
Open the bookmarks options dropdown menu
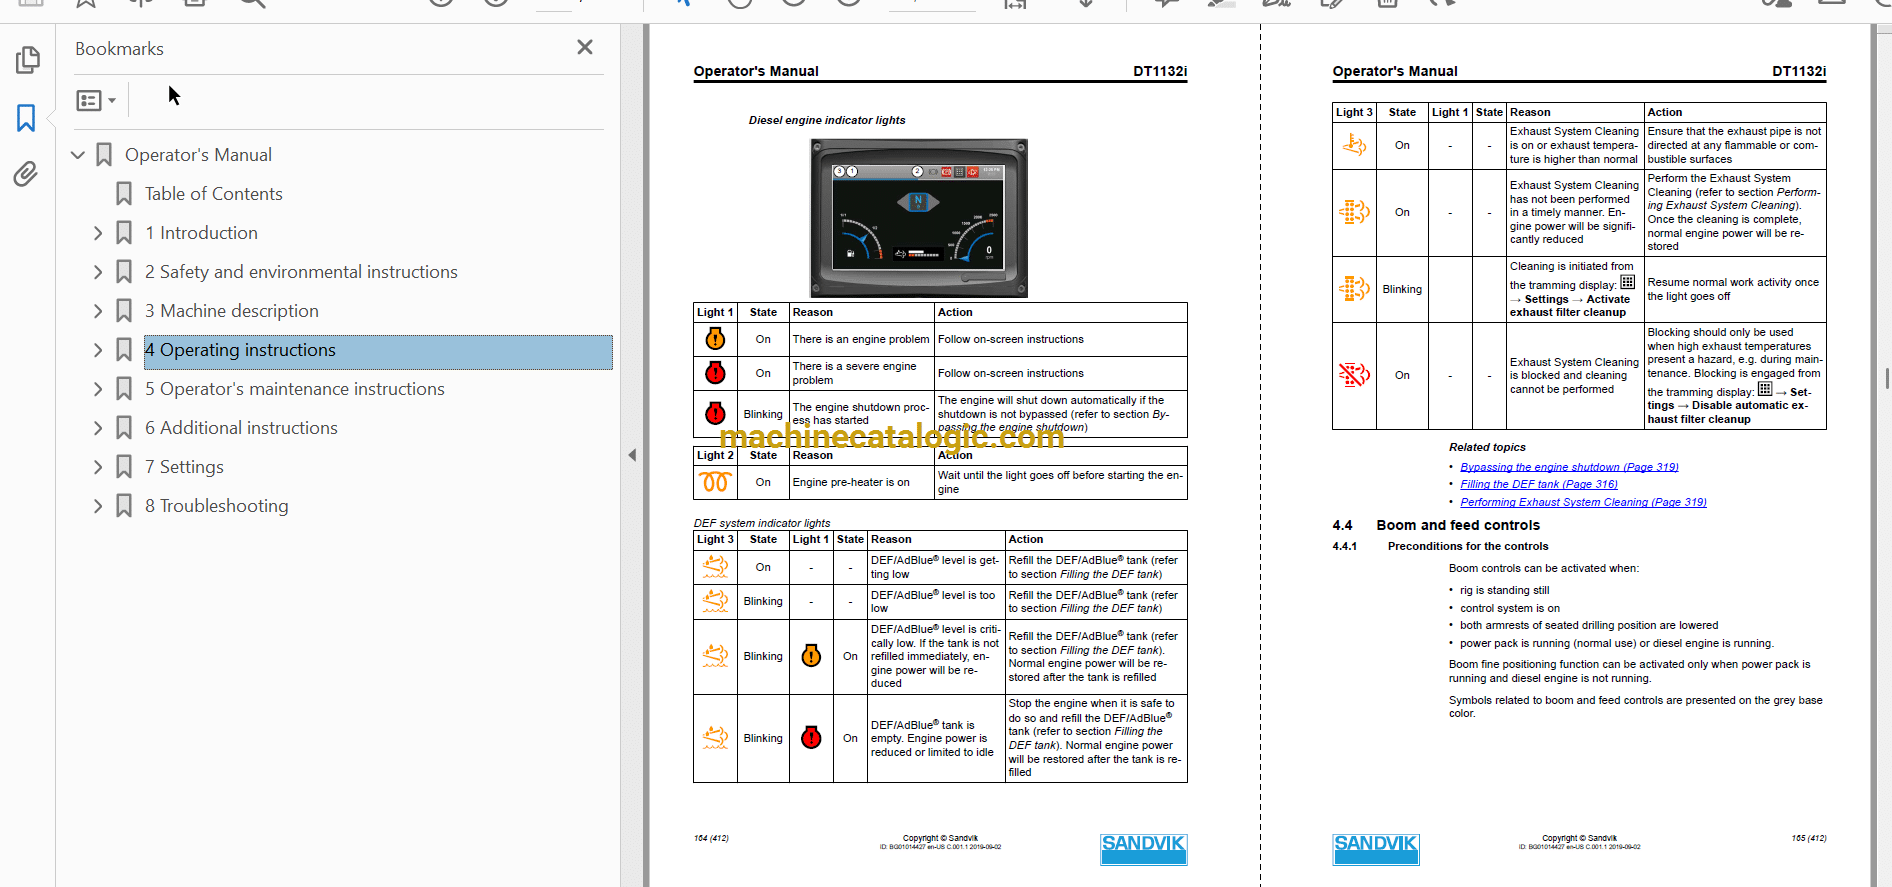[96, 100]
